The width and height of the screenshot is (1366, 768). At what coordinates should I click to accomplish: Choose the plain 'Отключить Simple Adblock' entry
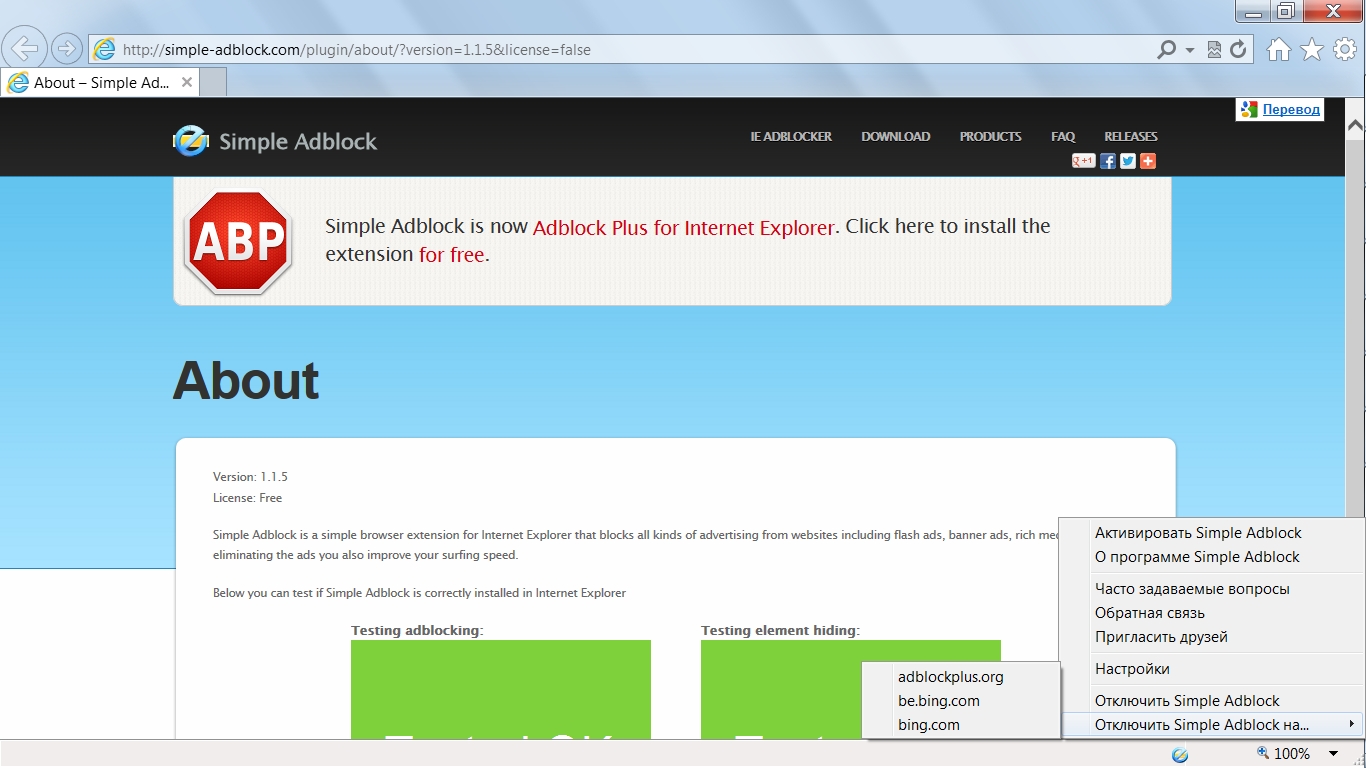pos(1212,701)
